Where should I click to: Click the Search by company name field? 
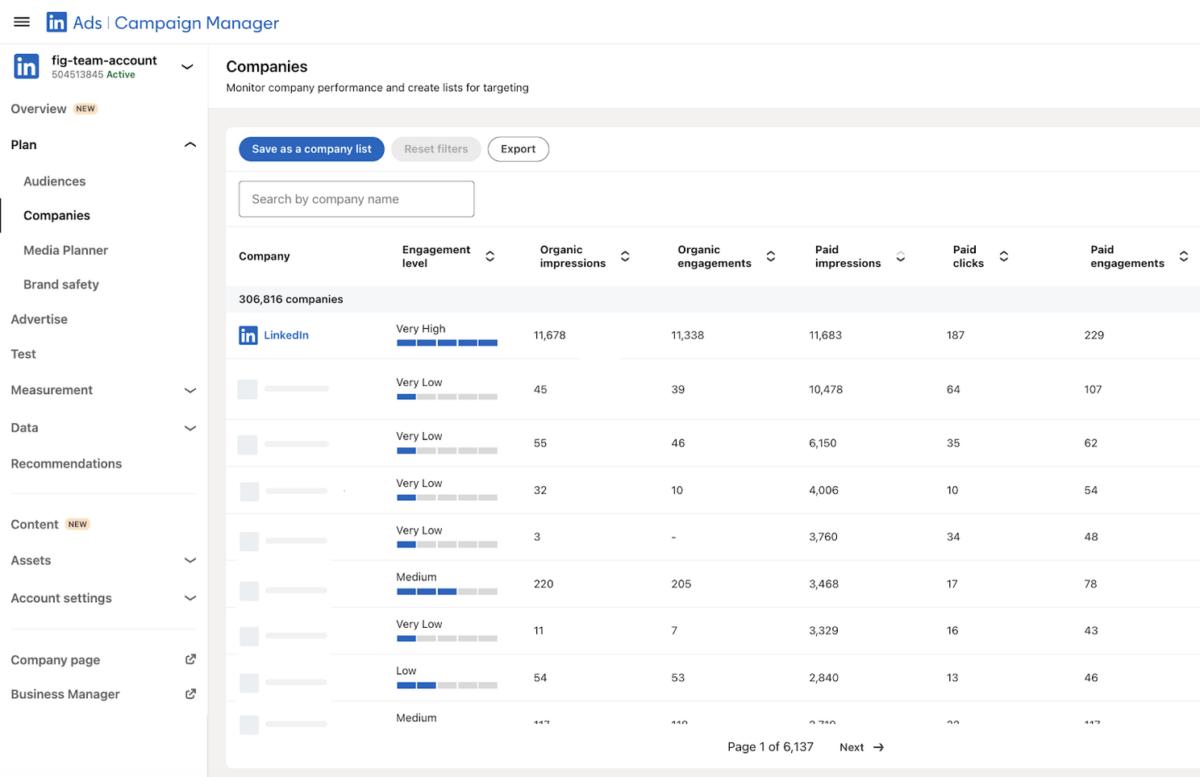[x=356, y=199]
